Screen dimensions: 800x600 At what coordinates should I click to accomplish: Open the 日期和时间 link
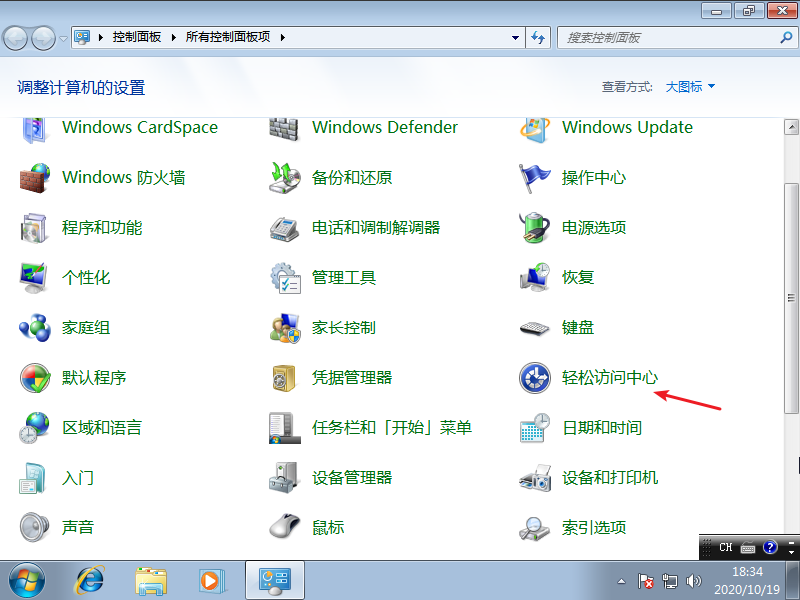coord(602,428)
